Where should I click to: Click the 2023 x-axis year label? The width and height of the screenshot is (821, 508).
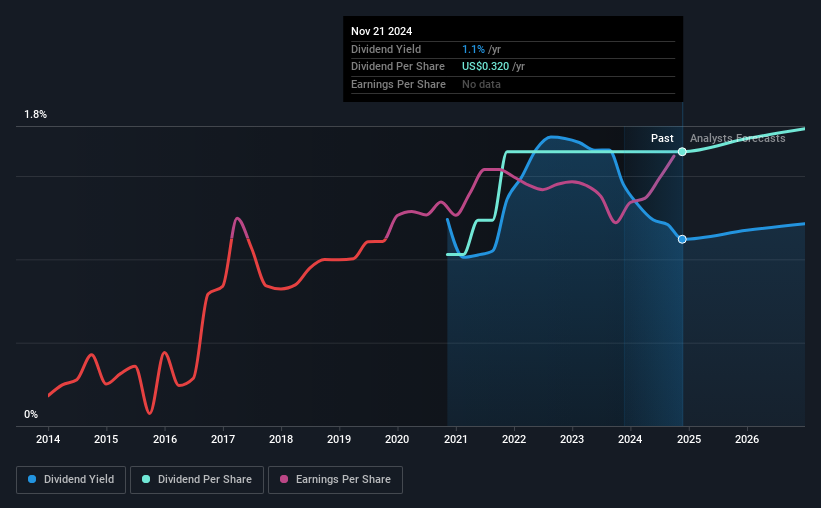pyautogui.click(x=572, y=439)
